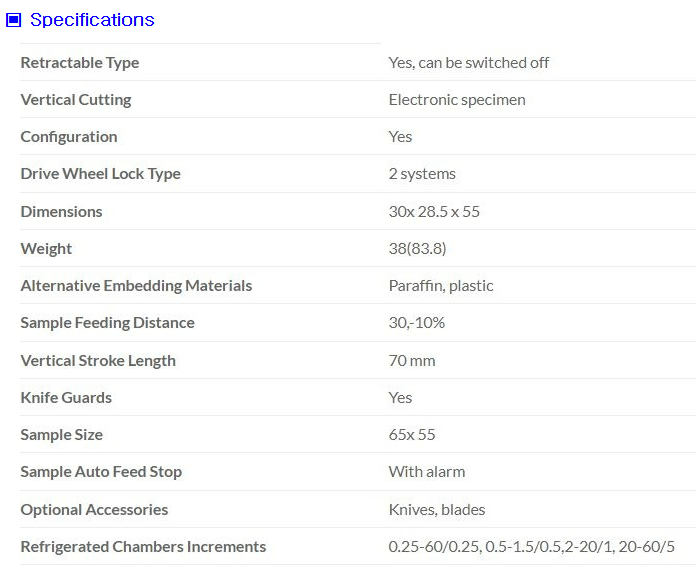Image resolution: width=696 pixels, height=566 pixels.
Task: Click the Vertical Cutting label
Action: [x=76, y=100]
